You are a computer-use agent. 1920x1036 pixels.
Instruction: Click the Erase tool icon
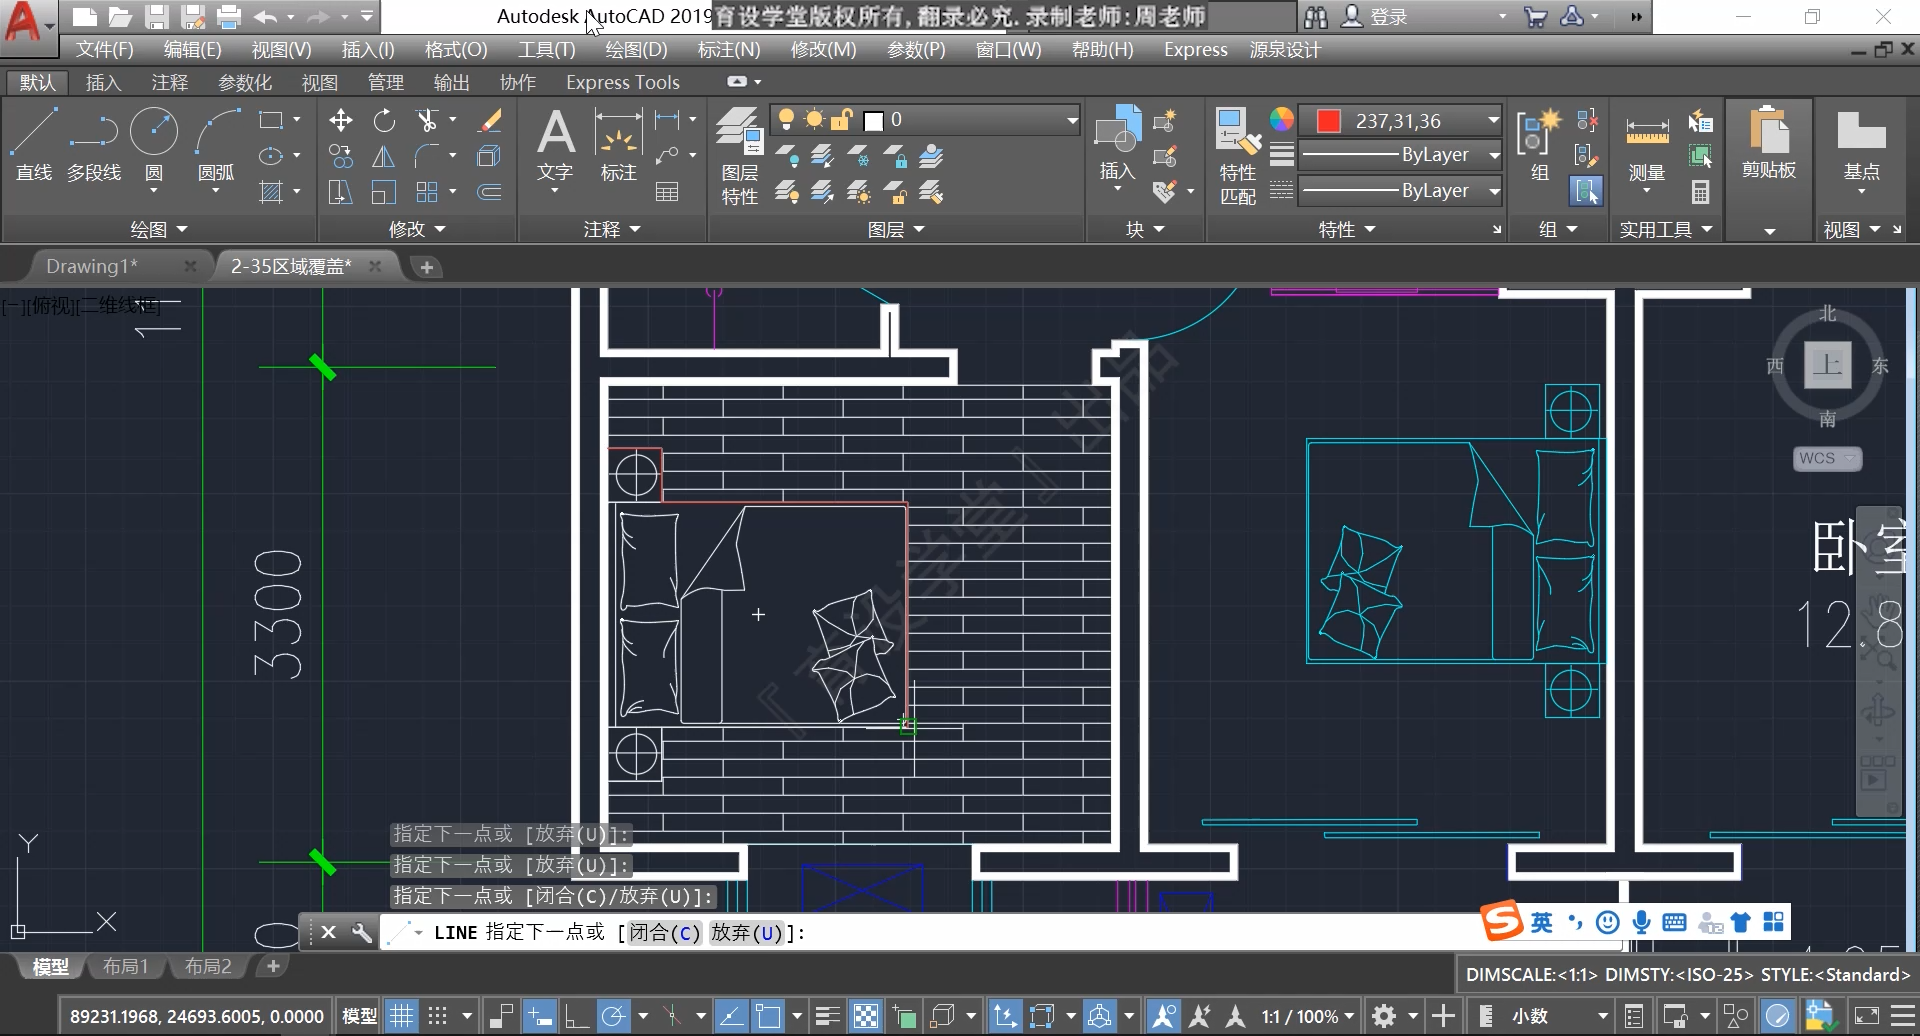[x=489, y=121]
